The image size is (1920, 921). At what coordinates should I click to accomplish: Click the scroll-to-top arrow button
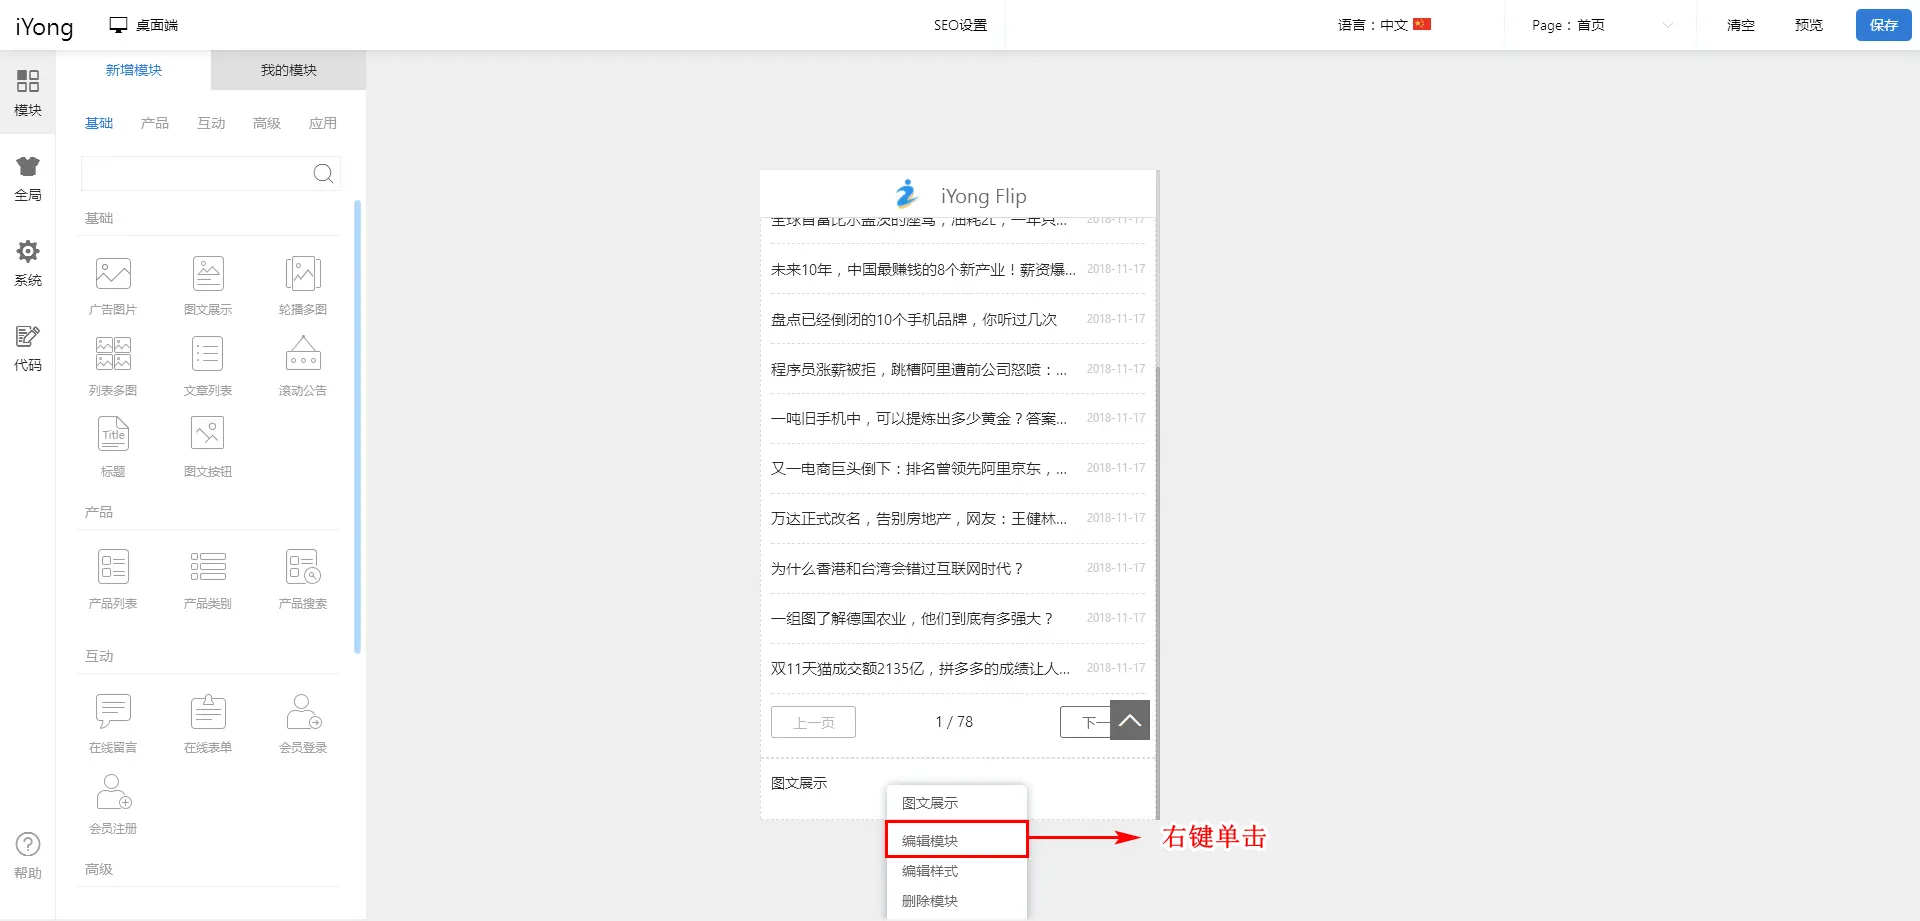pyautogui.click(x=1130, y=720)
